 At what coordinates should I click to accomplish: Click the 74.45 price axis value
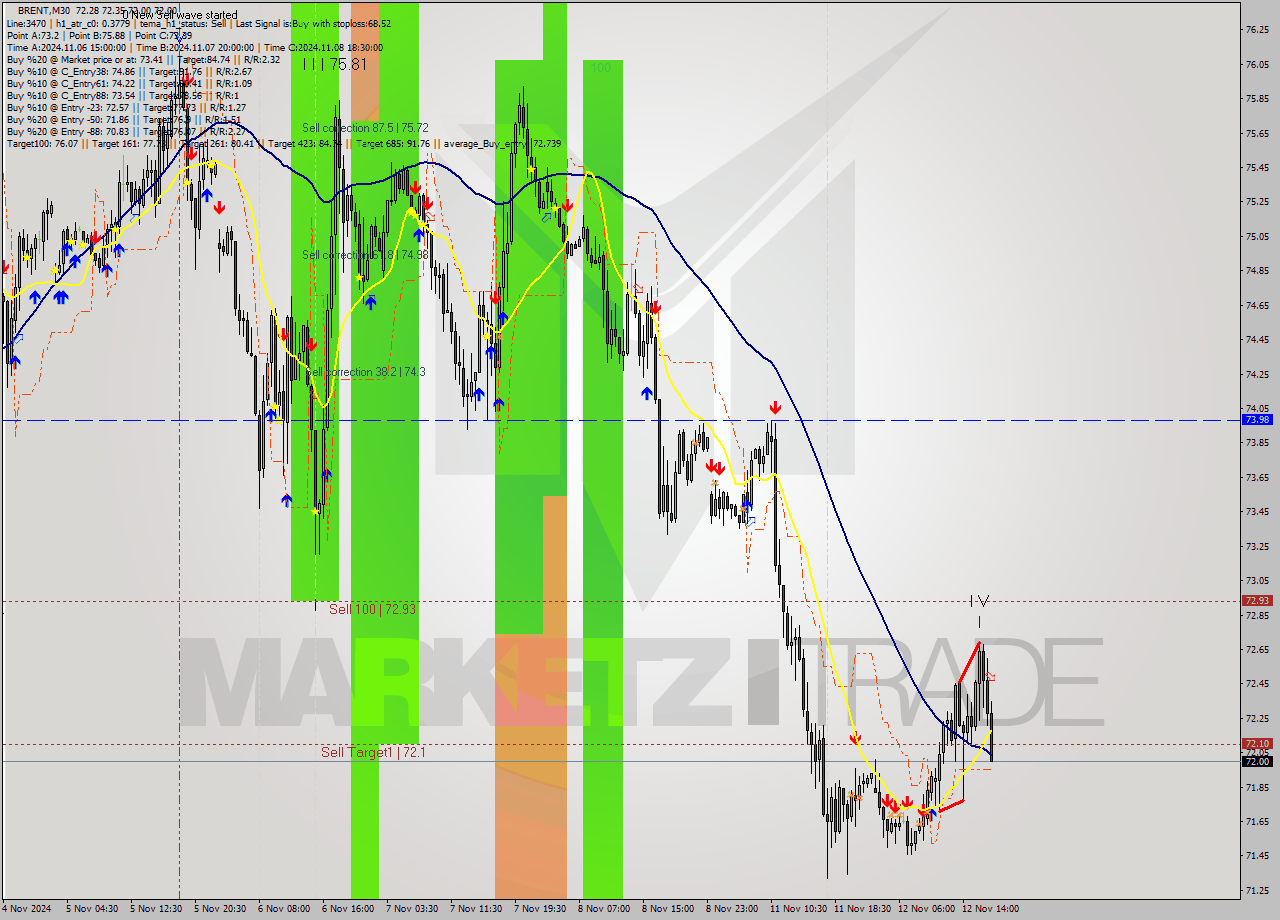tap(1257, 340)
